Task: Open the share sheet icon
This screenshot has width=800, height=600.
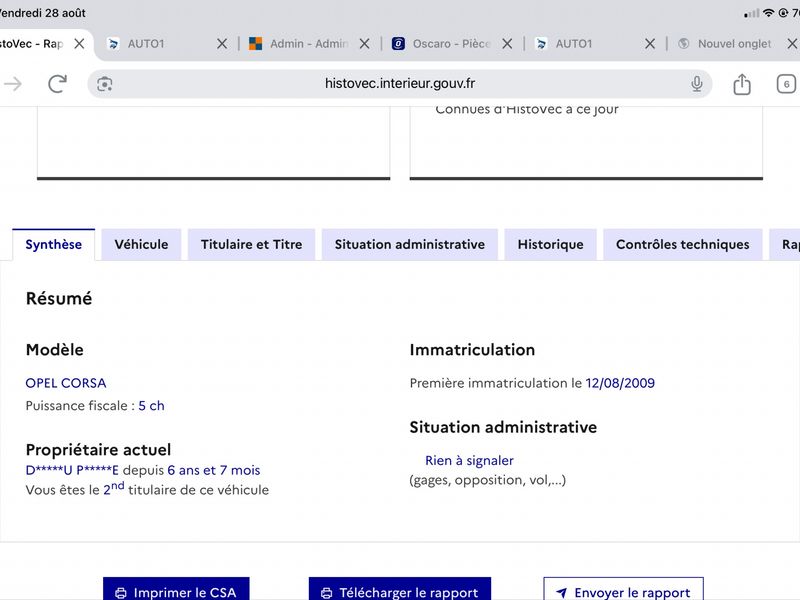Action: click(x=742, y=84)
